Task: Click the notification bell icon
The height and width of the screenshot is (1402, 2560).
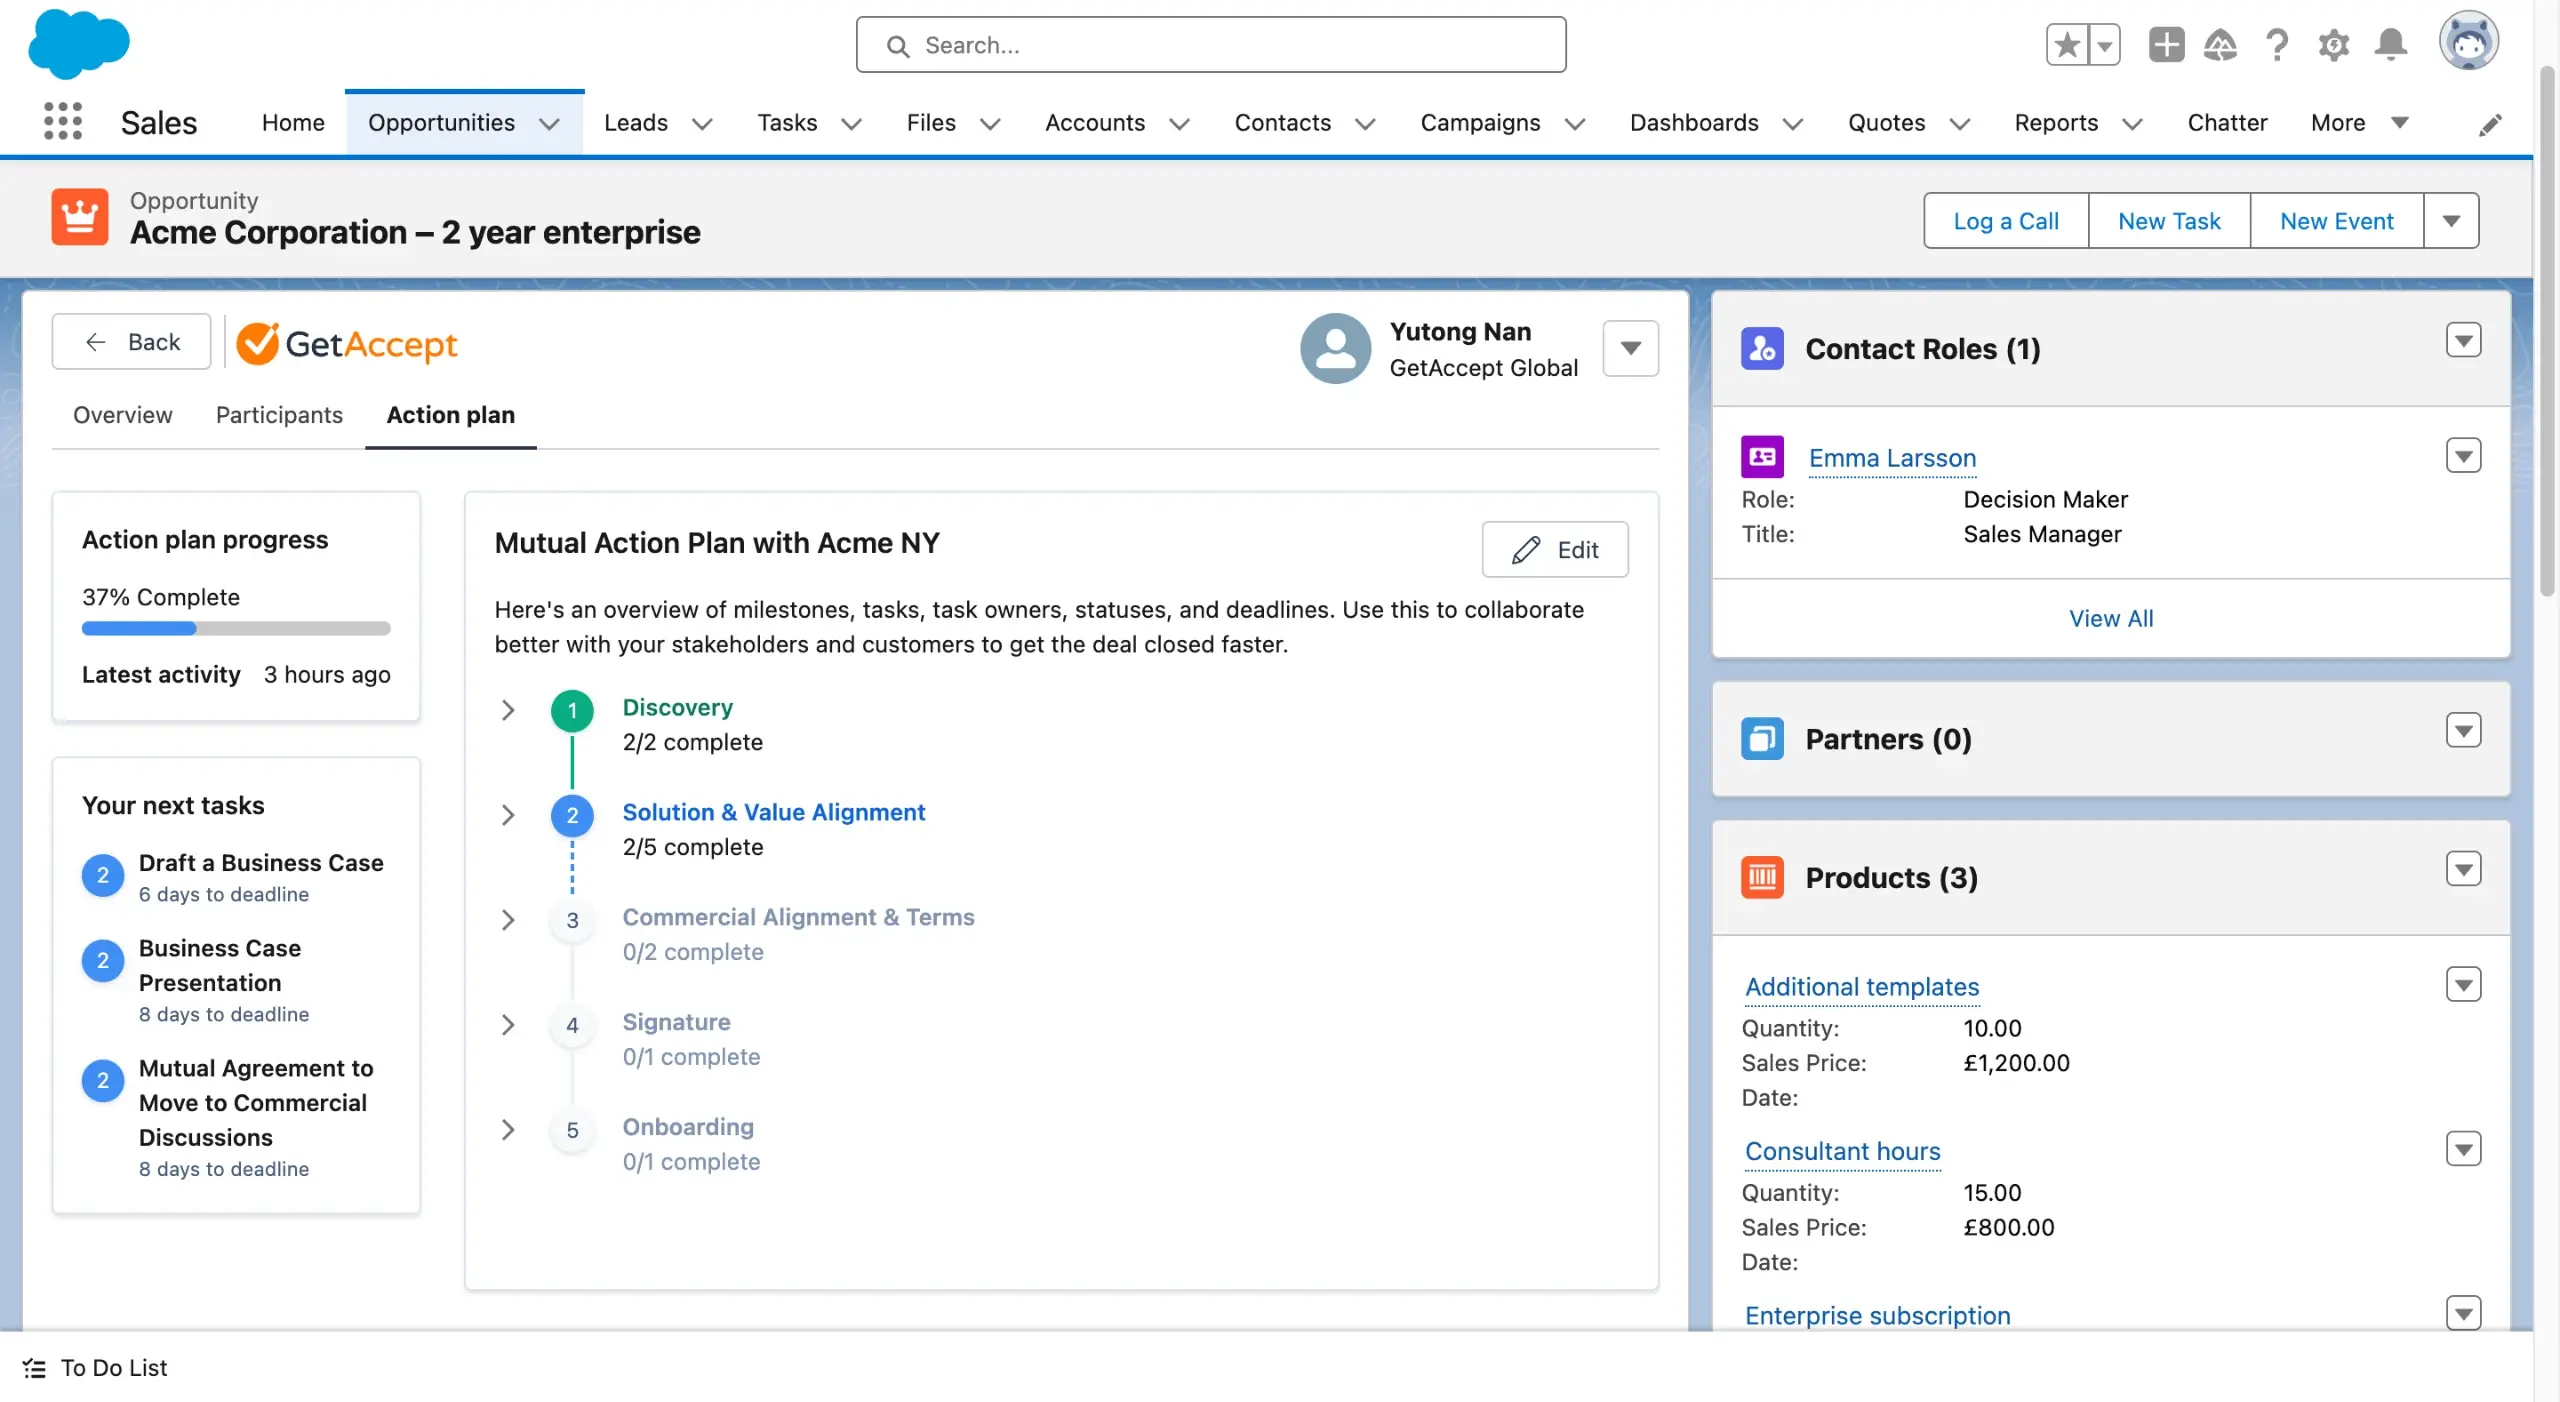Action: (2393, 43)
